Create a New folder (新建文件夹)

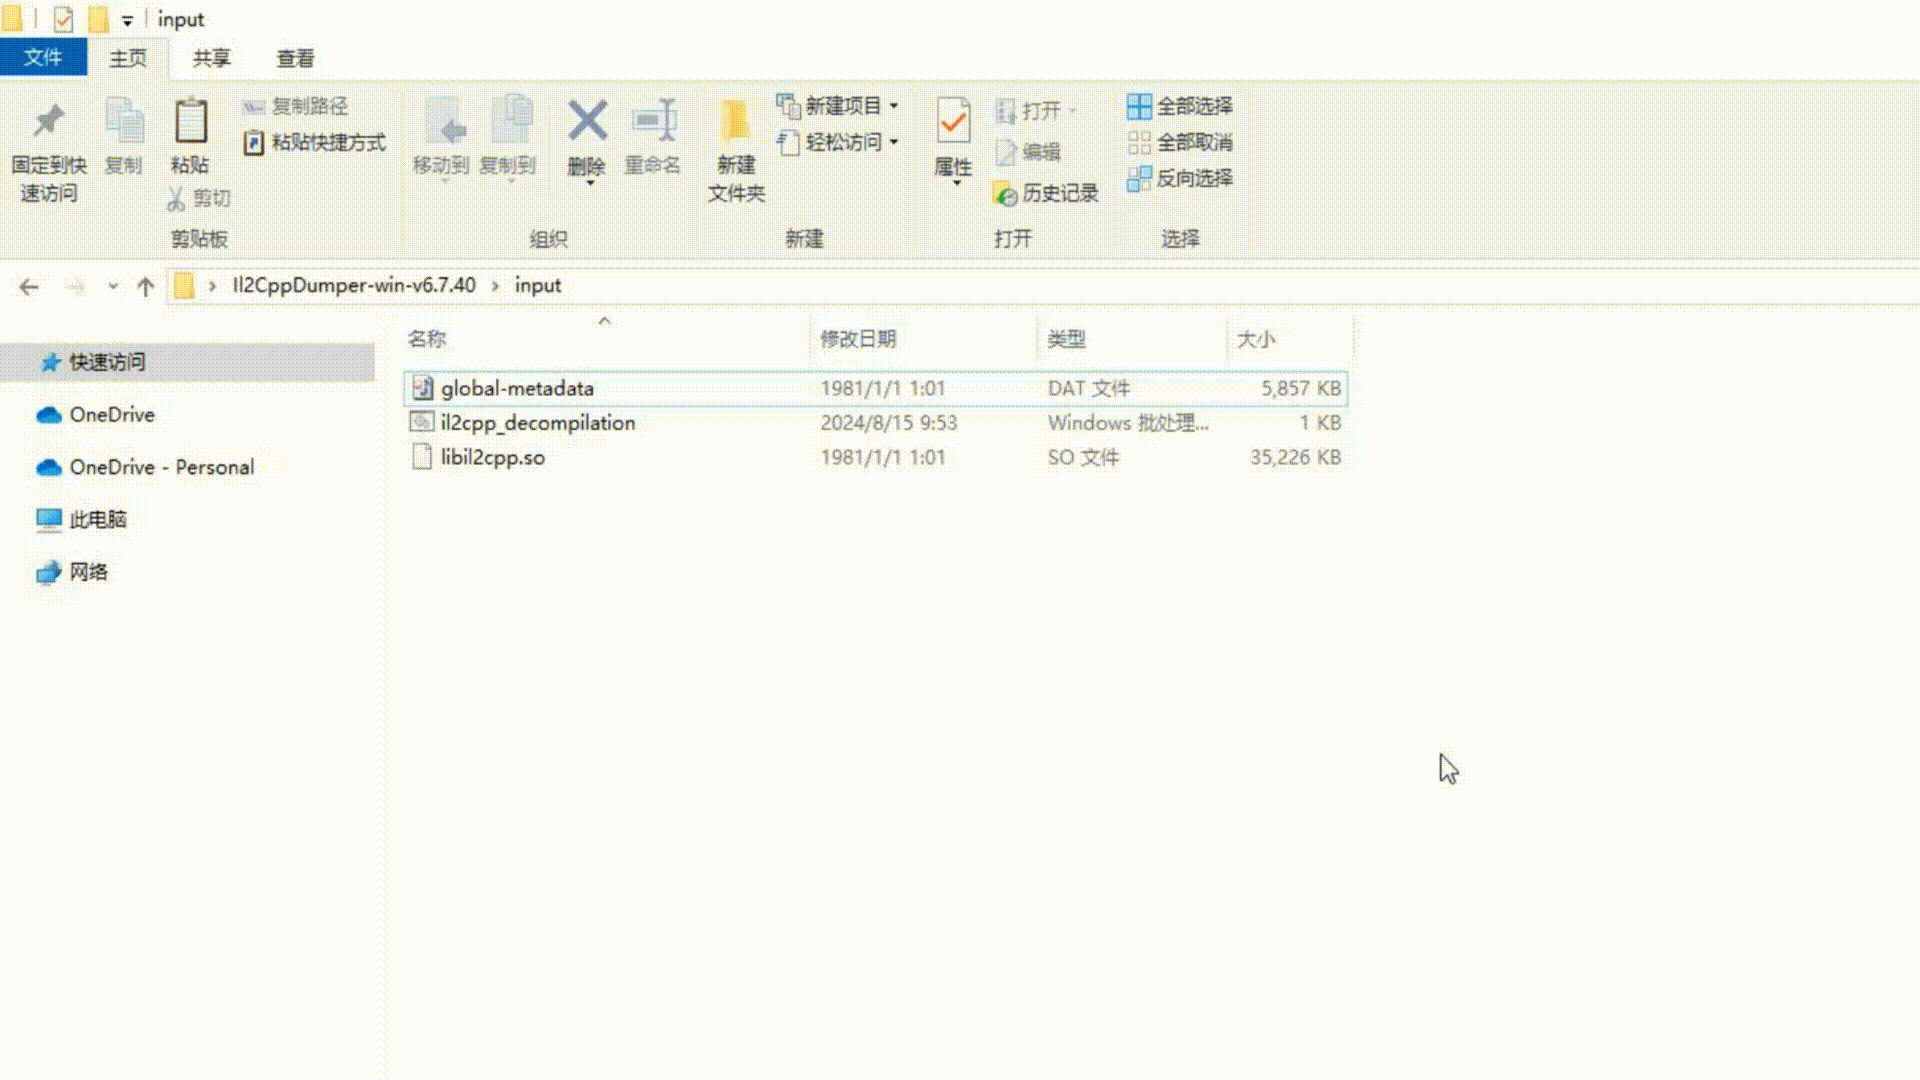[x=736, y=150]
